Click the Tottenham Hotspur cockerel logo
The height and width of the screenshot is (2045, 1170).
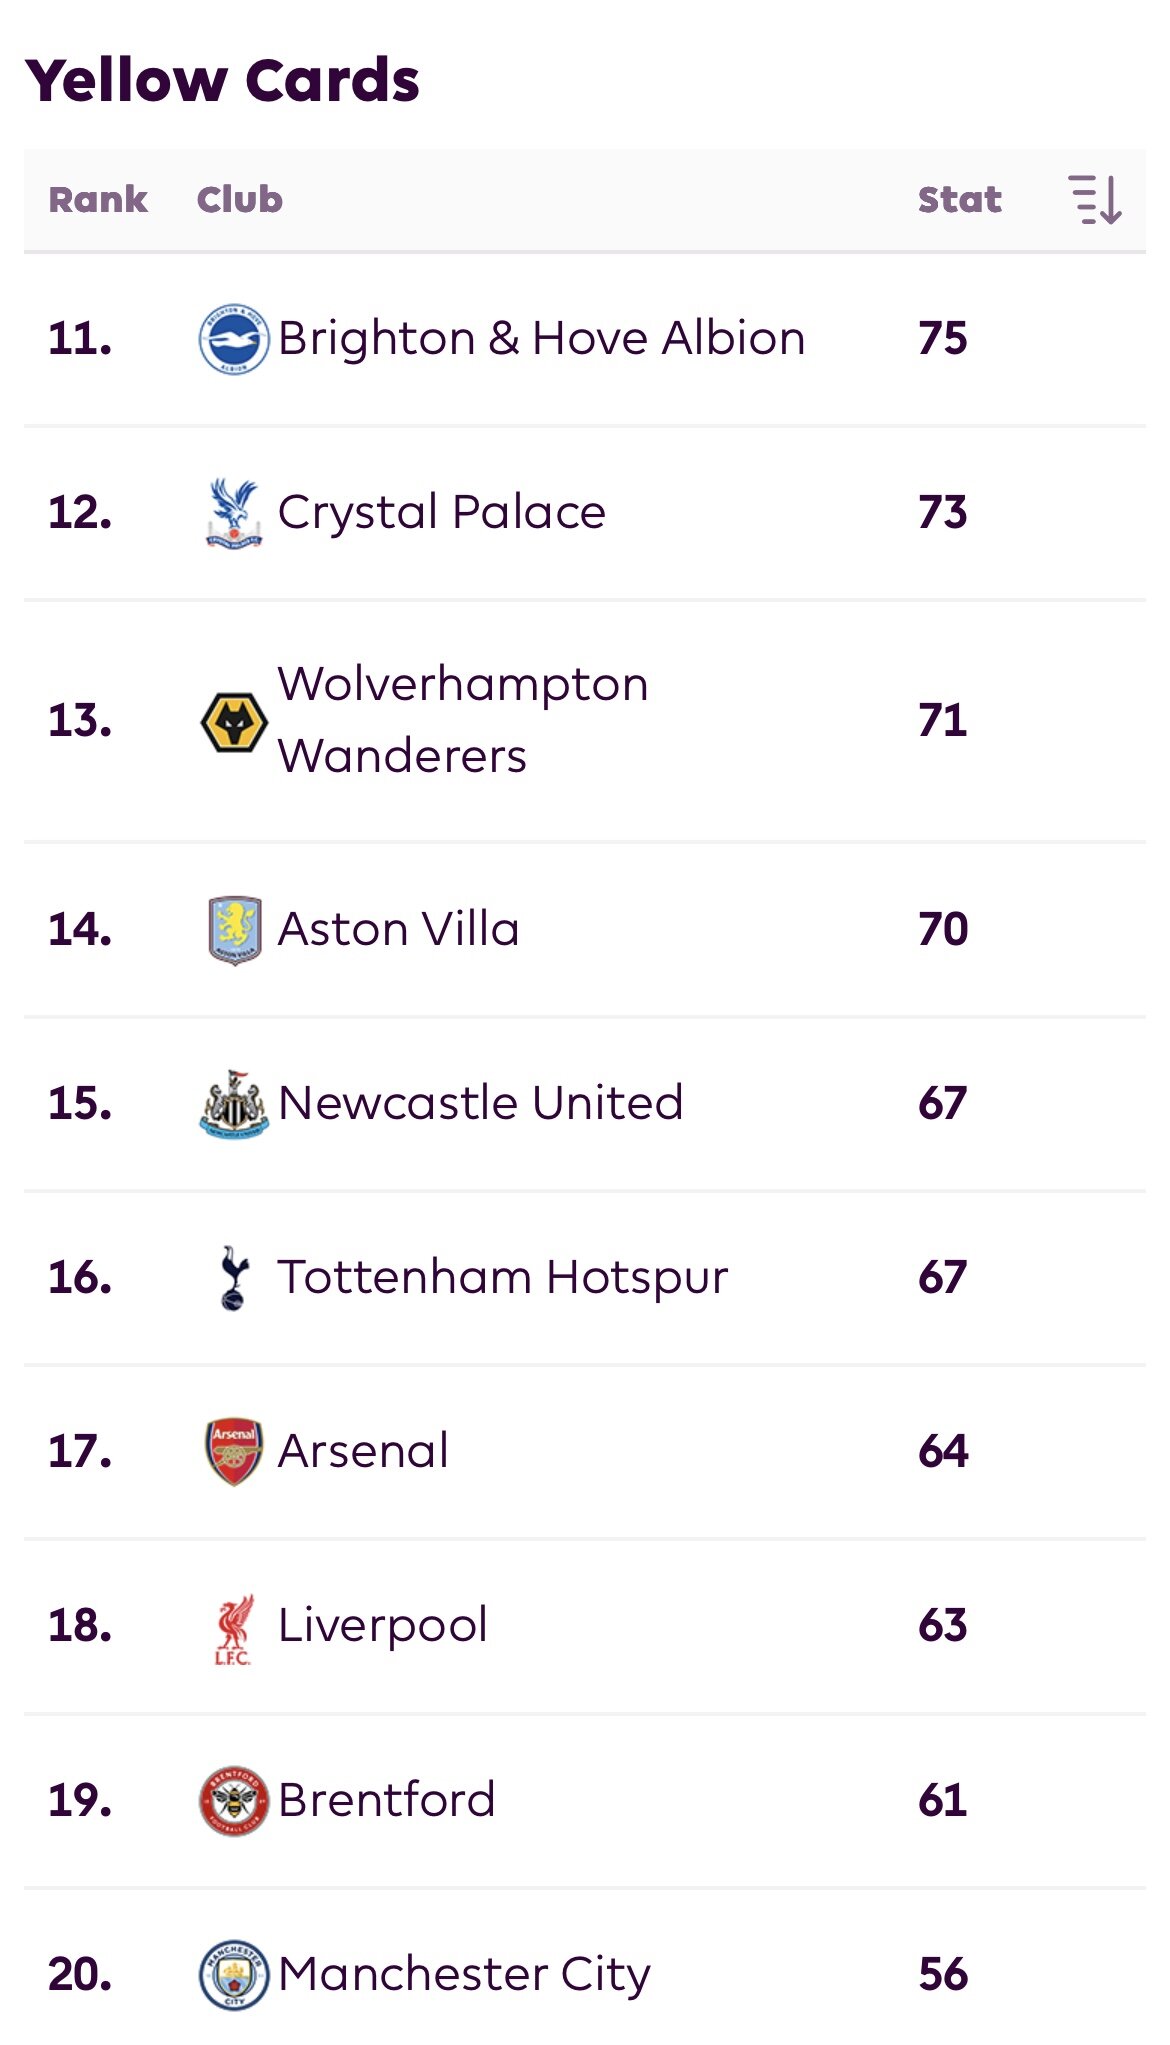click(234, 1277)
